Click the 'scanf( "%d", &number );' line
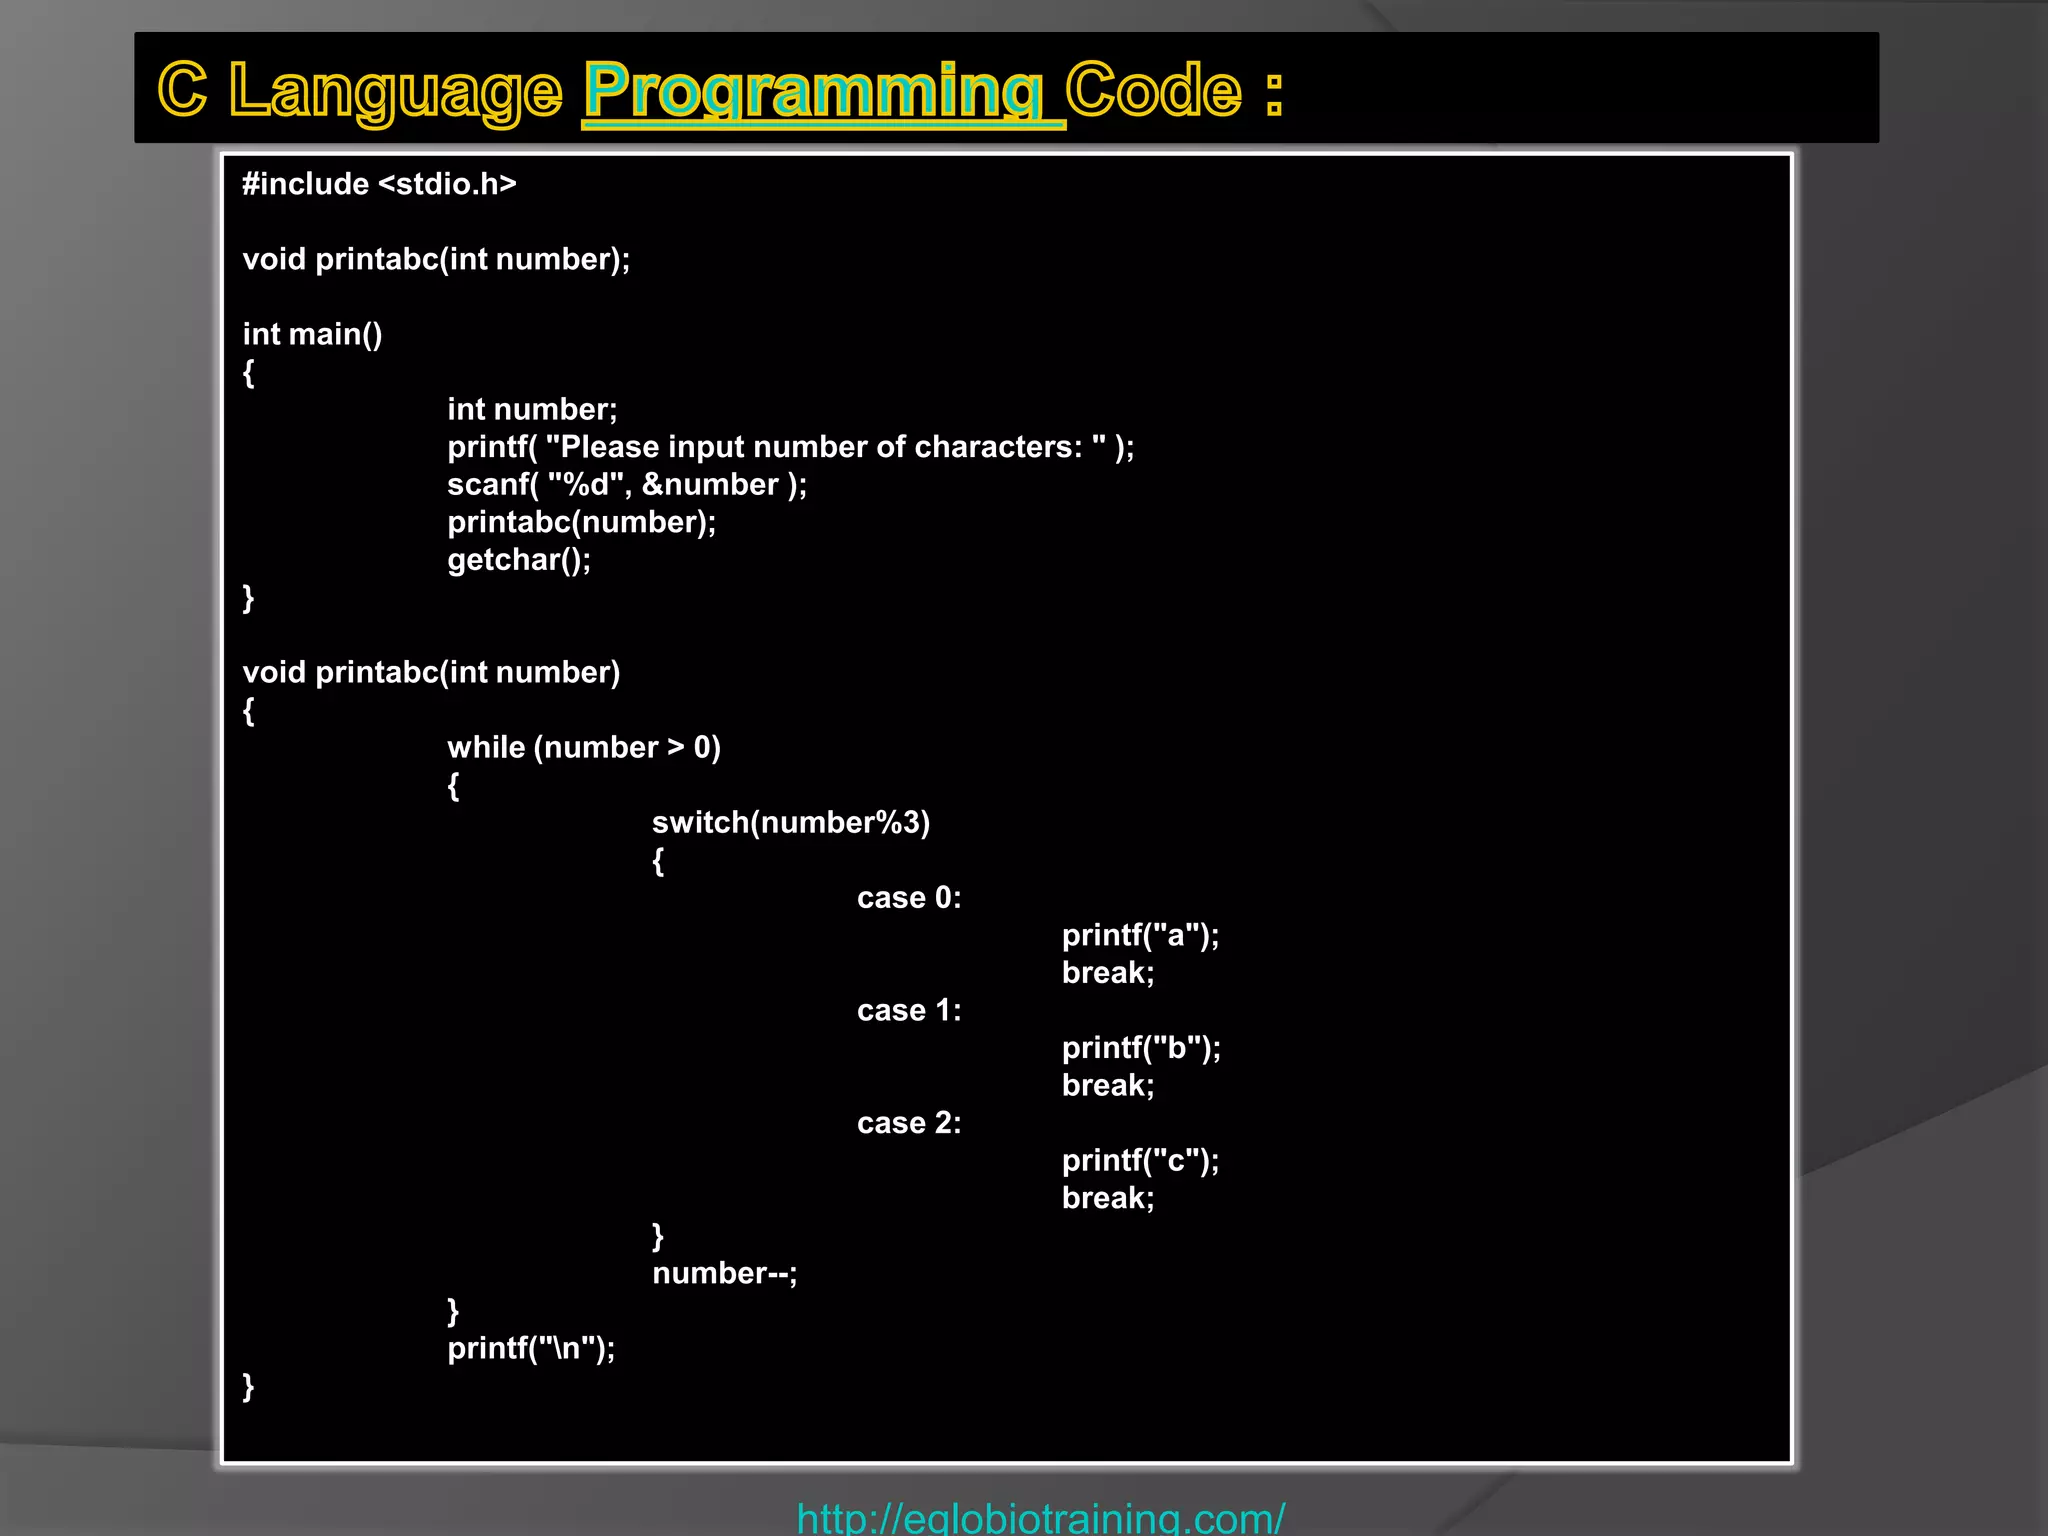Image resolution: width=2048 pixels, height=1536 pixels. point(627,485)
